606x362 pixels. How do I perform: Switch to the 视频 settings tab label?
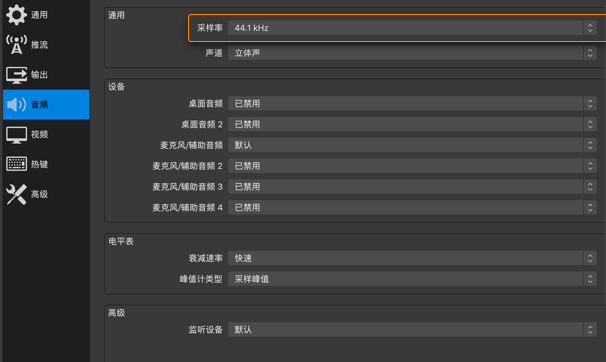coord(39,134)
